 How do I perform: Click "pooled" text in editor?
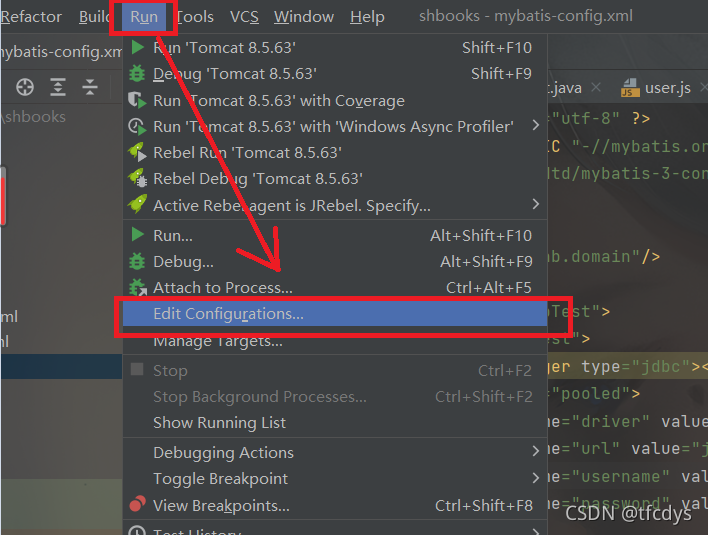coord(591,394)
